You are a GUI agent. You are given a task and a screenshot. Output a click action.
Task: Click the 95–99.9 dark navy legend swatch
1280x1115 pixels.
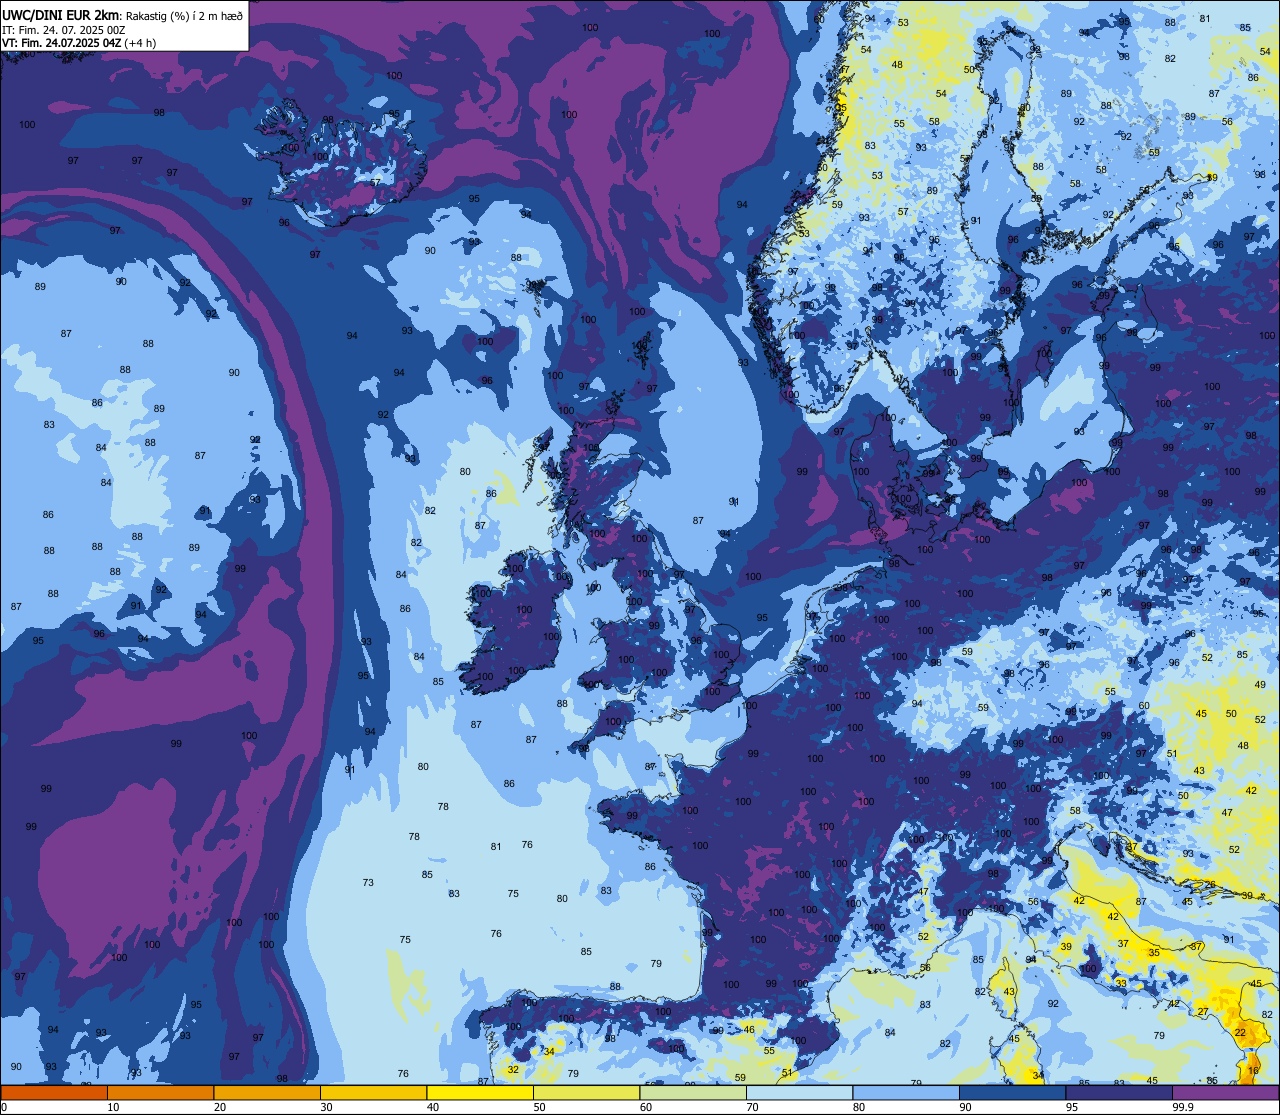click(1119, 1092)
